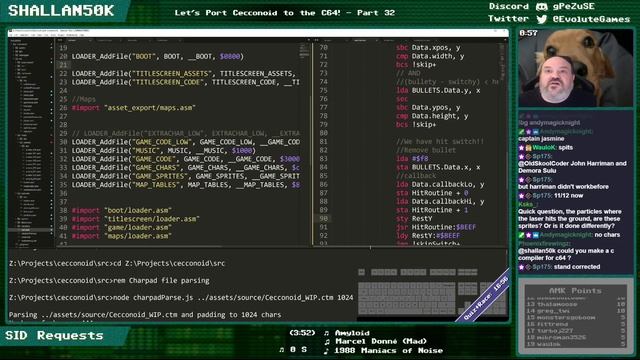Click the 'stand corrected' chat message
This screenshot has height=360, width=640.
pyautogui.click(x=559, y=267)
